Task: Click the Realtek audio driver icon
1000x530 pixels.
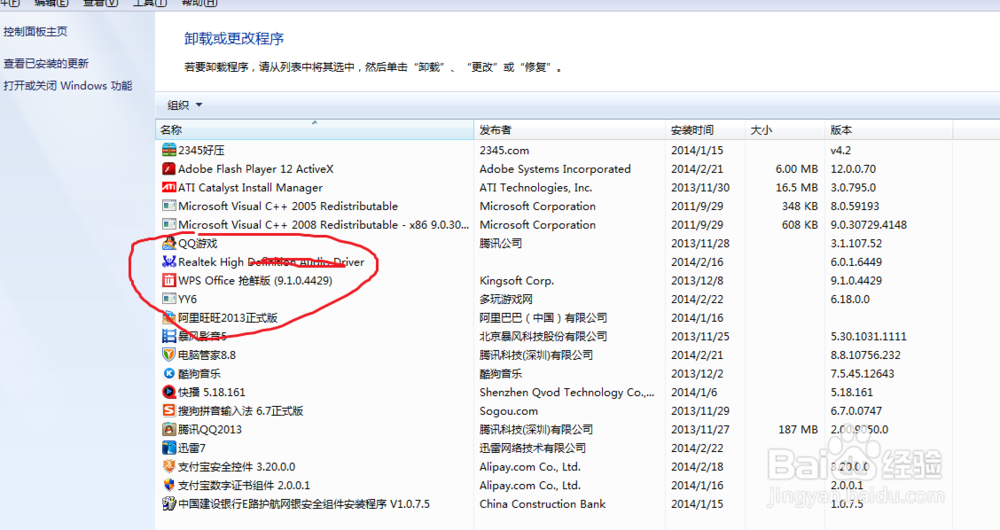Action: point(168,261)
